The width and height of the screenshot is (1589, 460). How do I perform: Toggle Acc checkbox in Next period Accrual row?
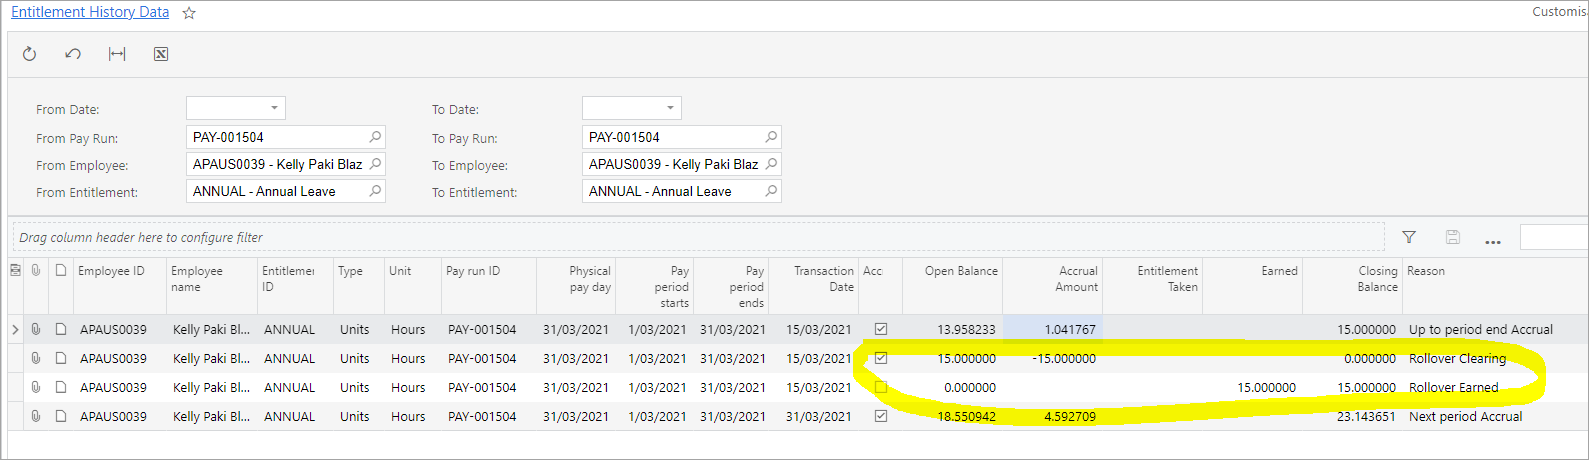(881, 416)
